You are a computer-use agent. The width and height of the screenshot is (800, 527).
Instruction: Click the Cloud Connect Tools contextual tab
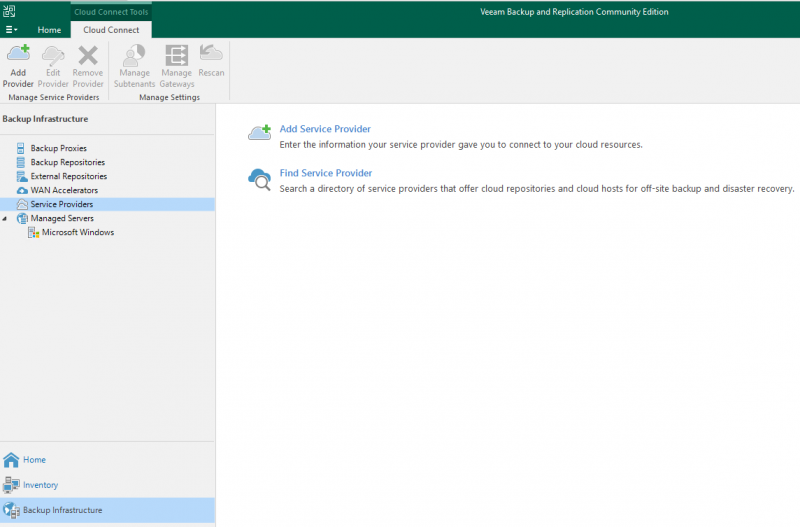click(111, 12)
